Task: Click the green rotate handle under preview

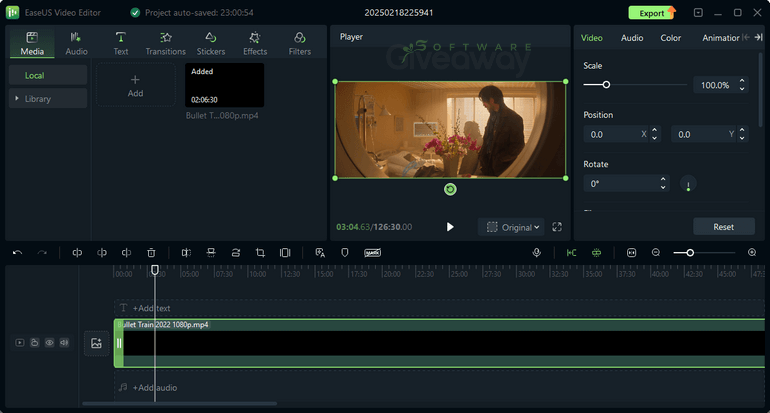Action: (x=450, y=189)
